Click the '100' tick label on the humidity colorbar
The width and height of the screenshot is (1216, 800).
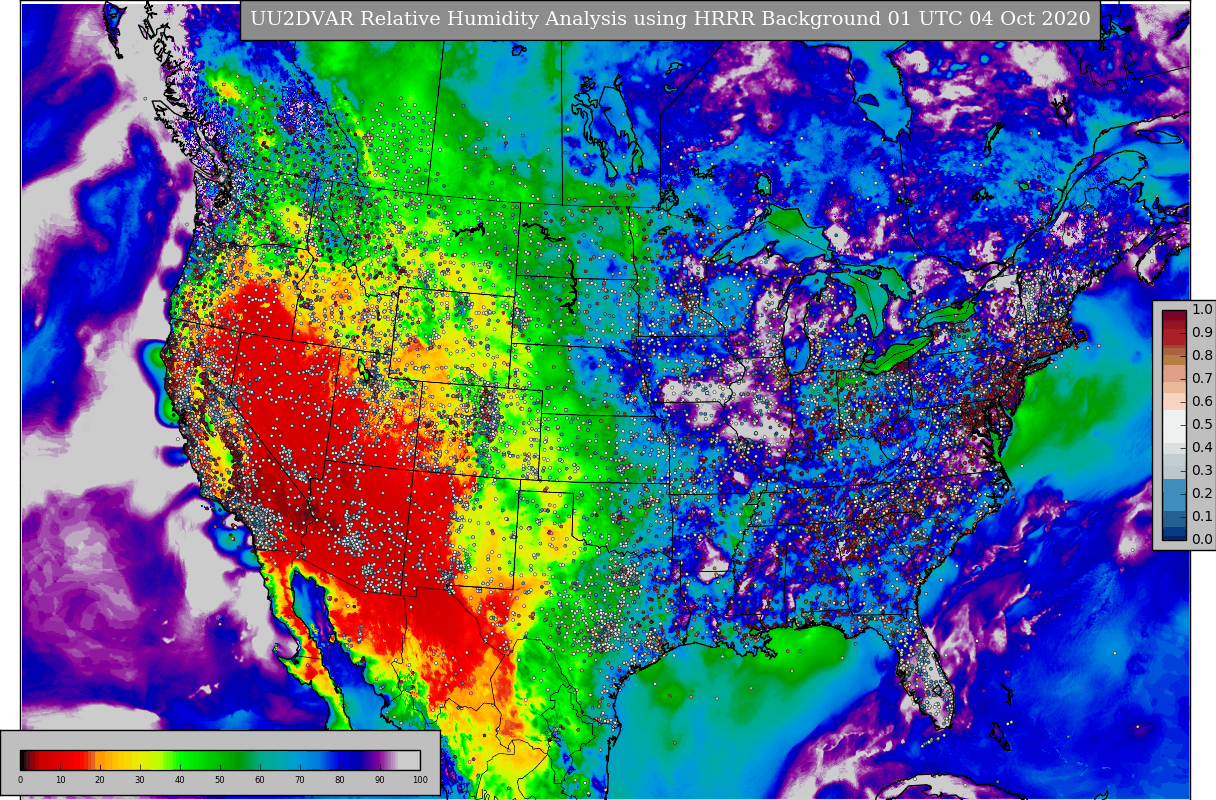click(x=420, y=779)
